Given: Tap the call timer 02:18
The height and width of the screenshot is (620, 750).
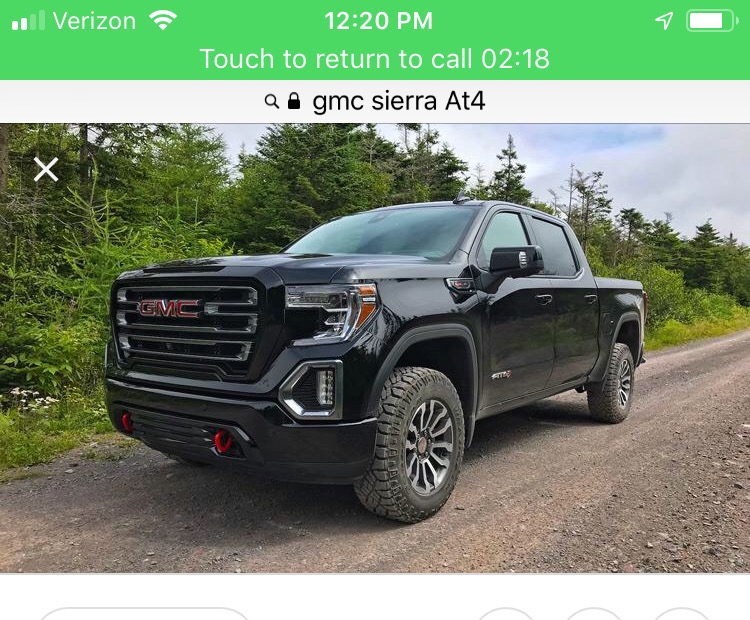Looking at the screenshot, I should click(x=515, y=59).
